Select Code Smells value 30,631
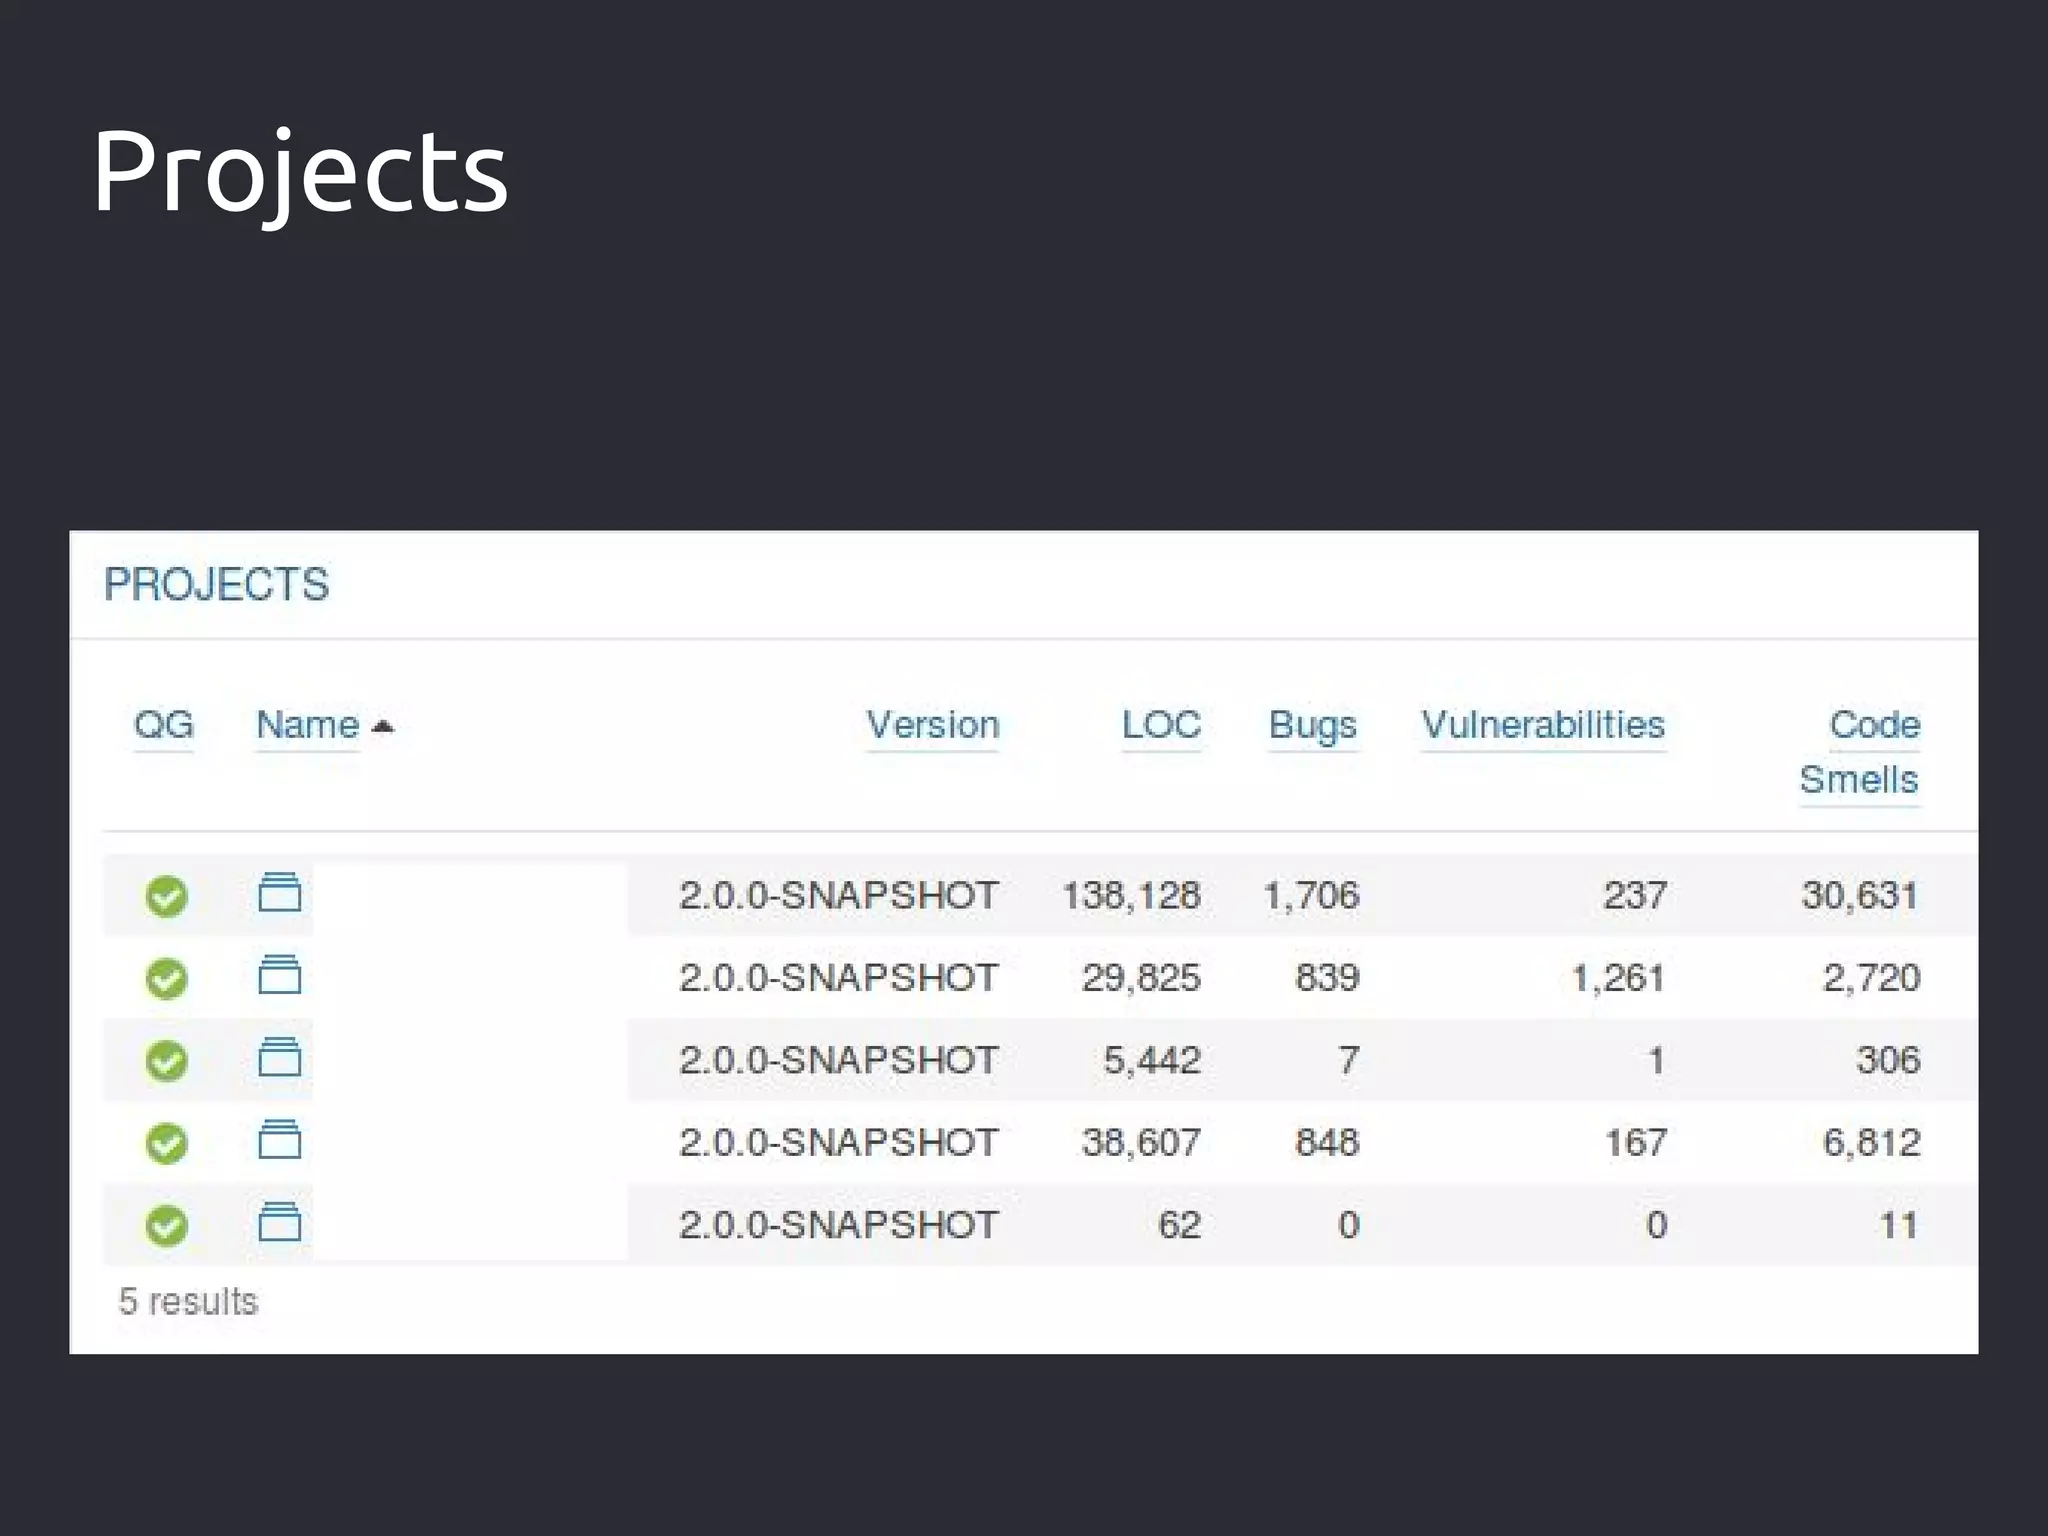This screenshot has height=1536, width=2048. coord(1860,896)
